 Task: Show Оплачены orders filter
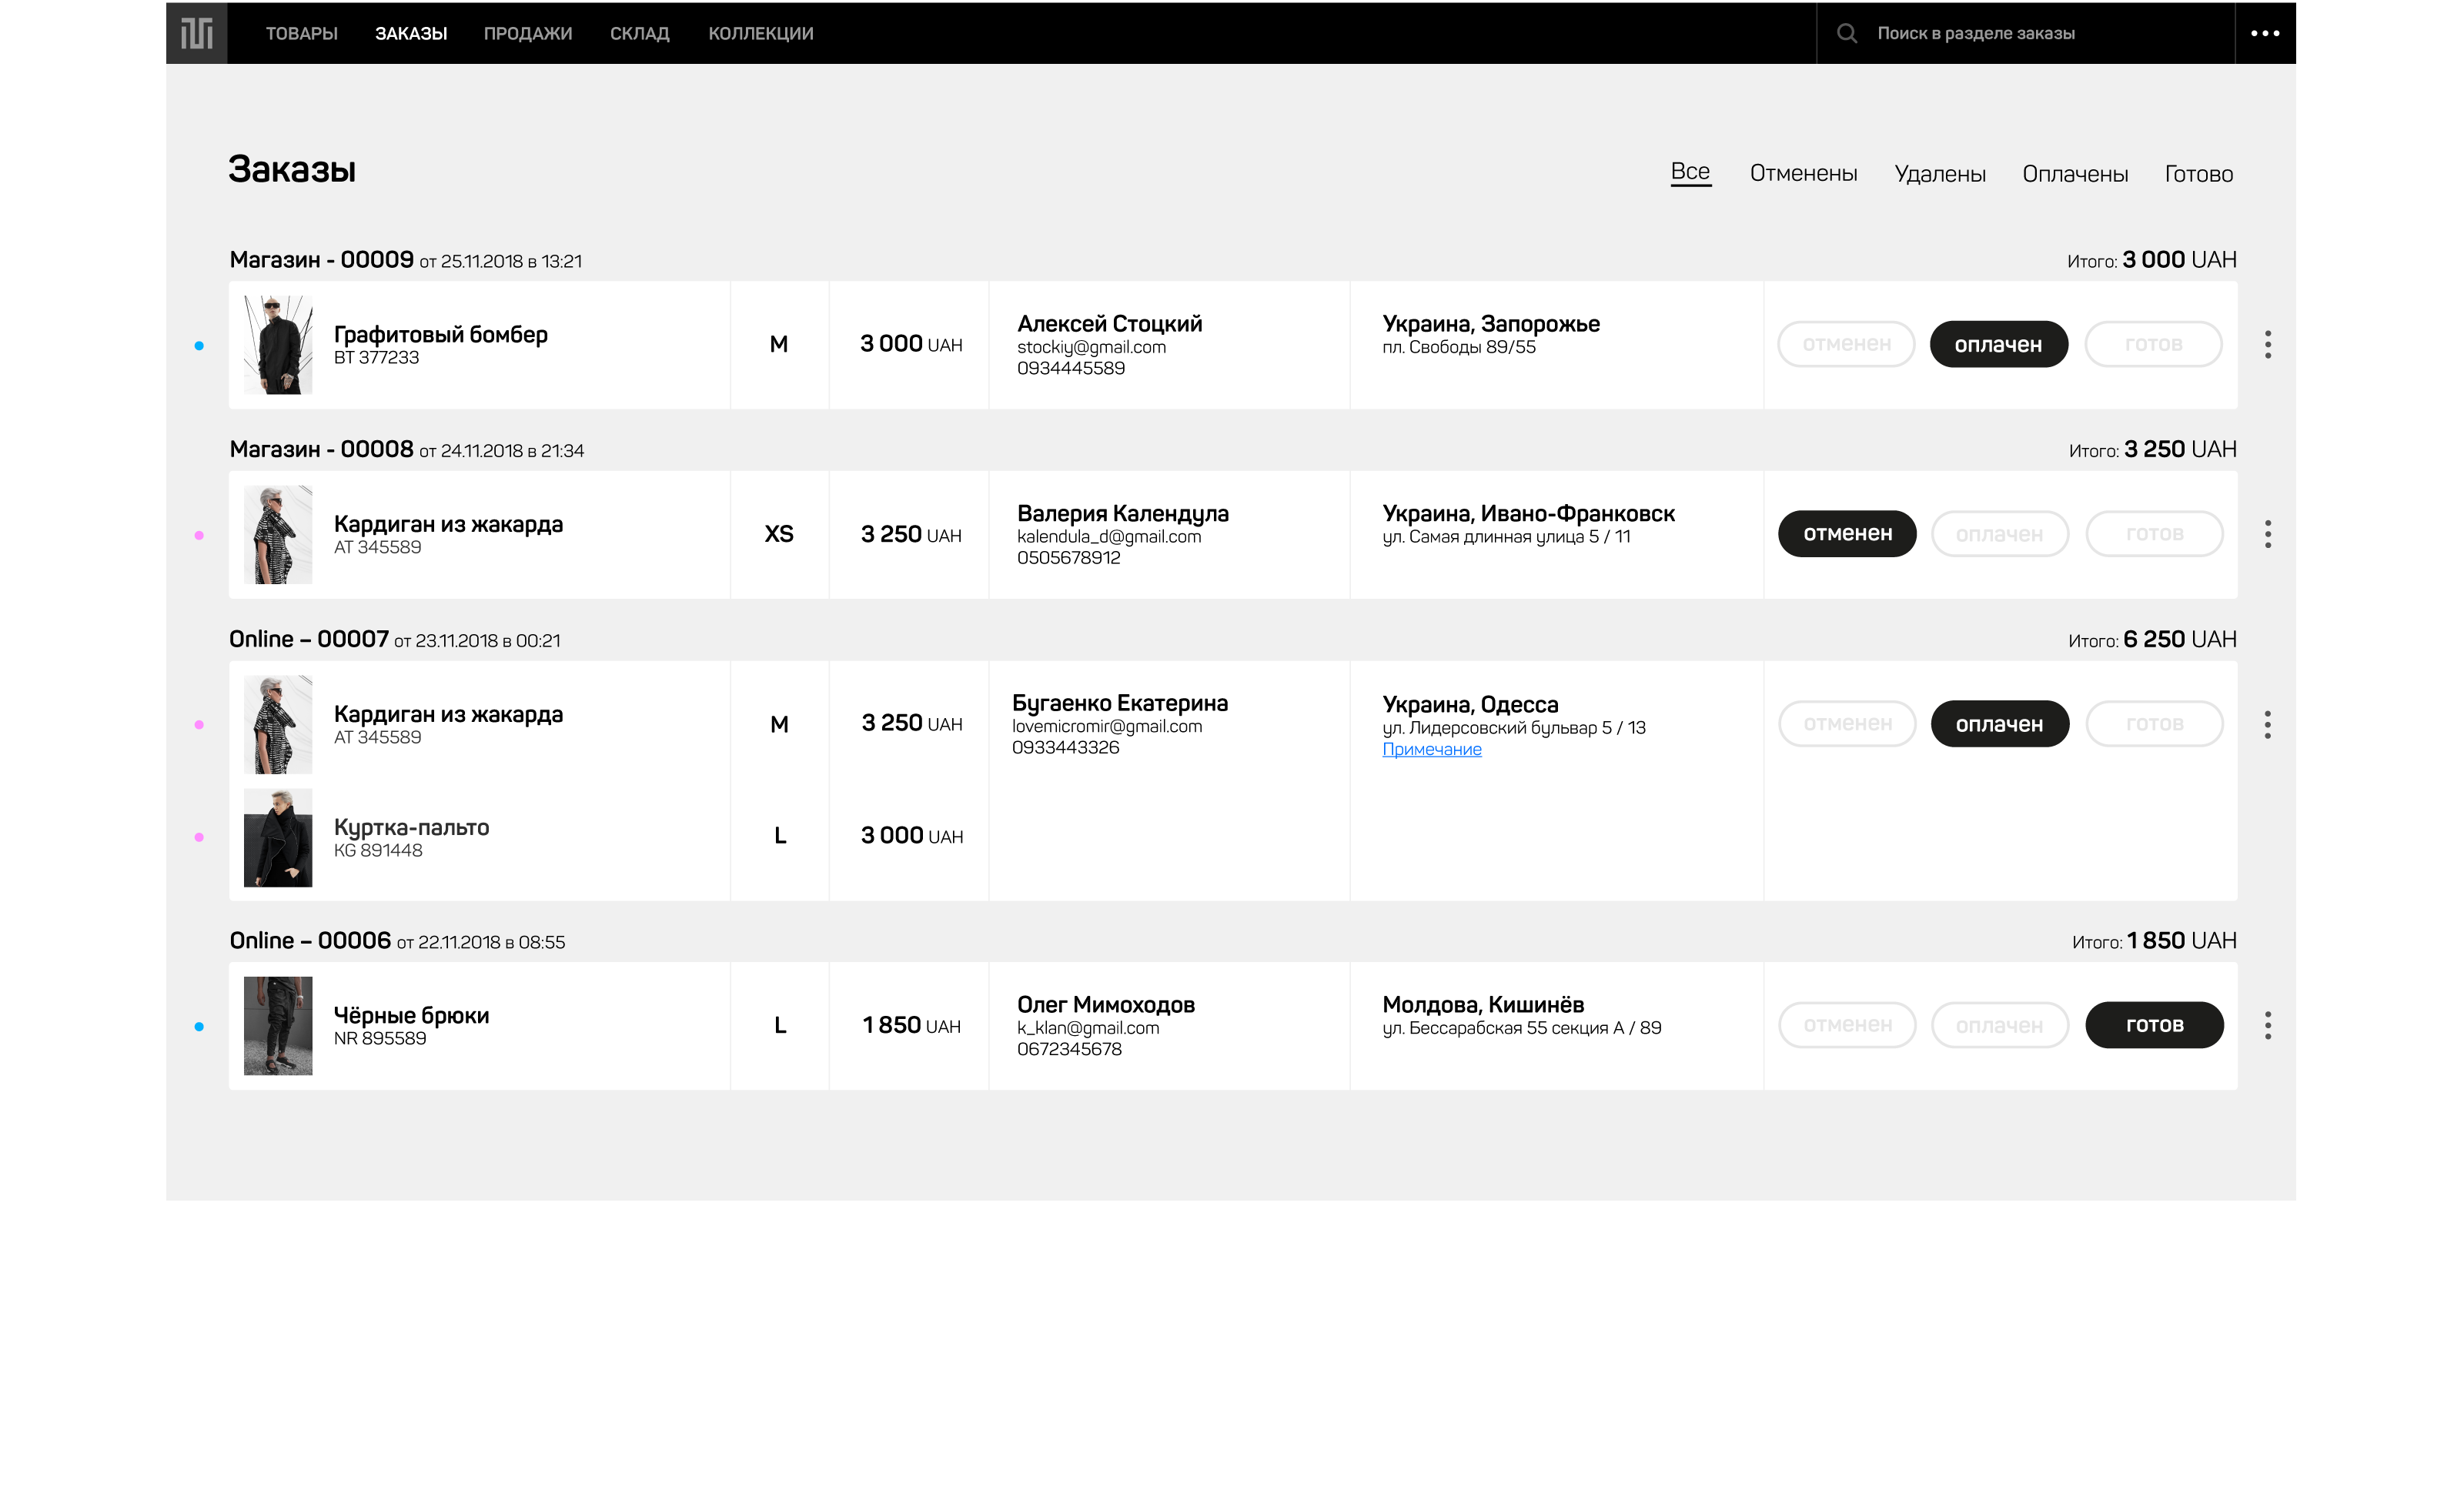(x=2075, y=173)
